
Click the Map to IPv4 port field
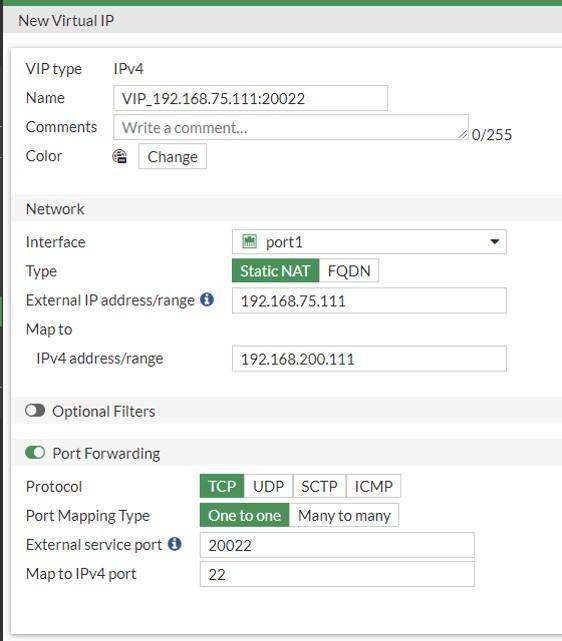337,574
